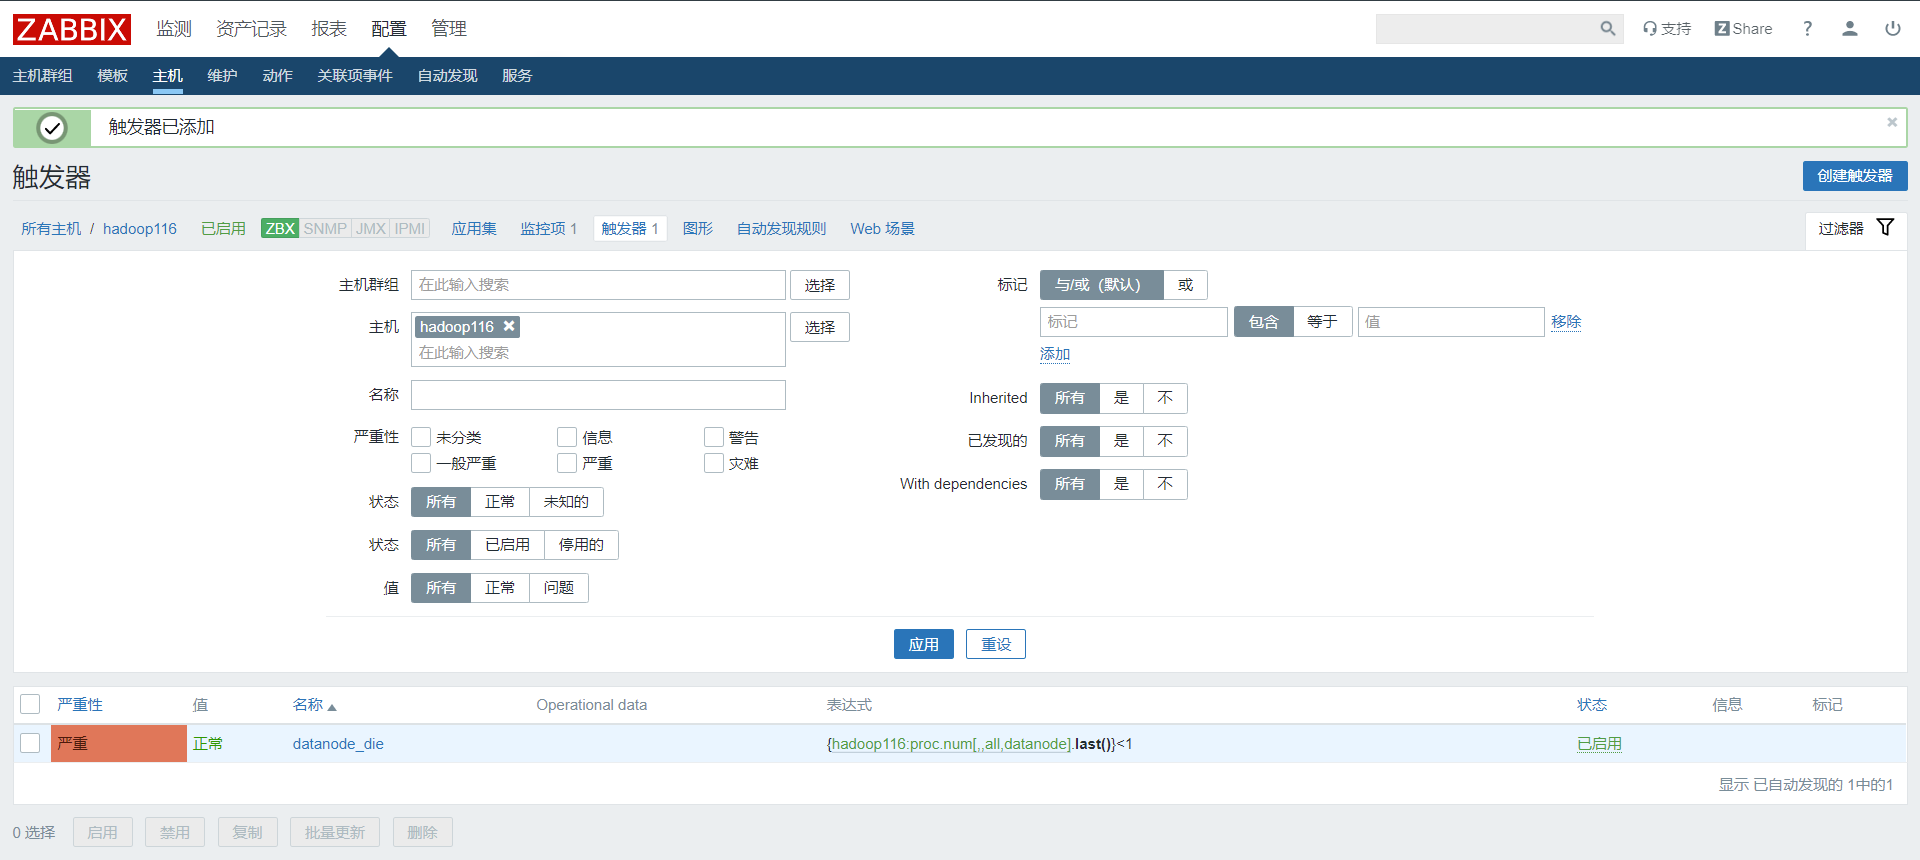Screen dimensions: 1920x860
Task: Open the 管理 top menu
Action: [449, 29]
